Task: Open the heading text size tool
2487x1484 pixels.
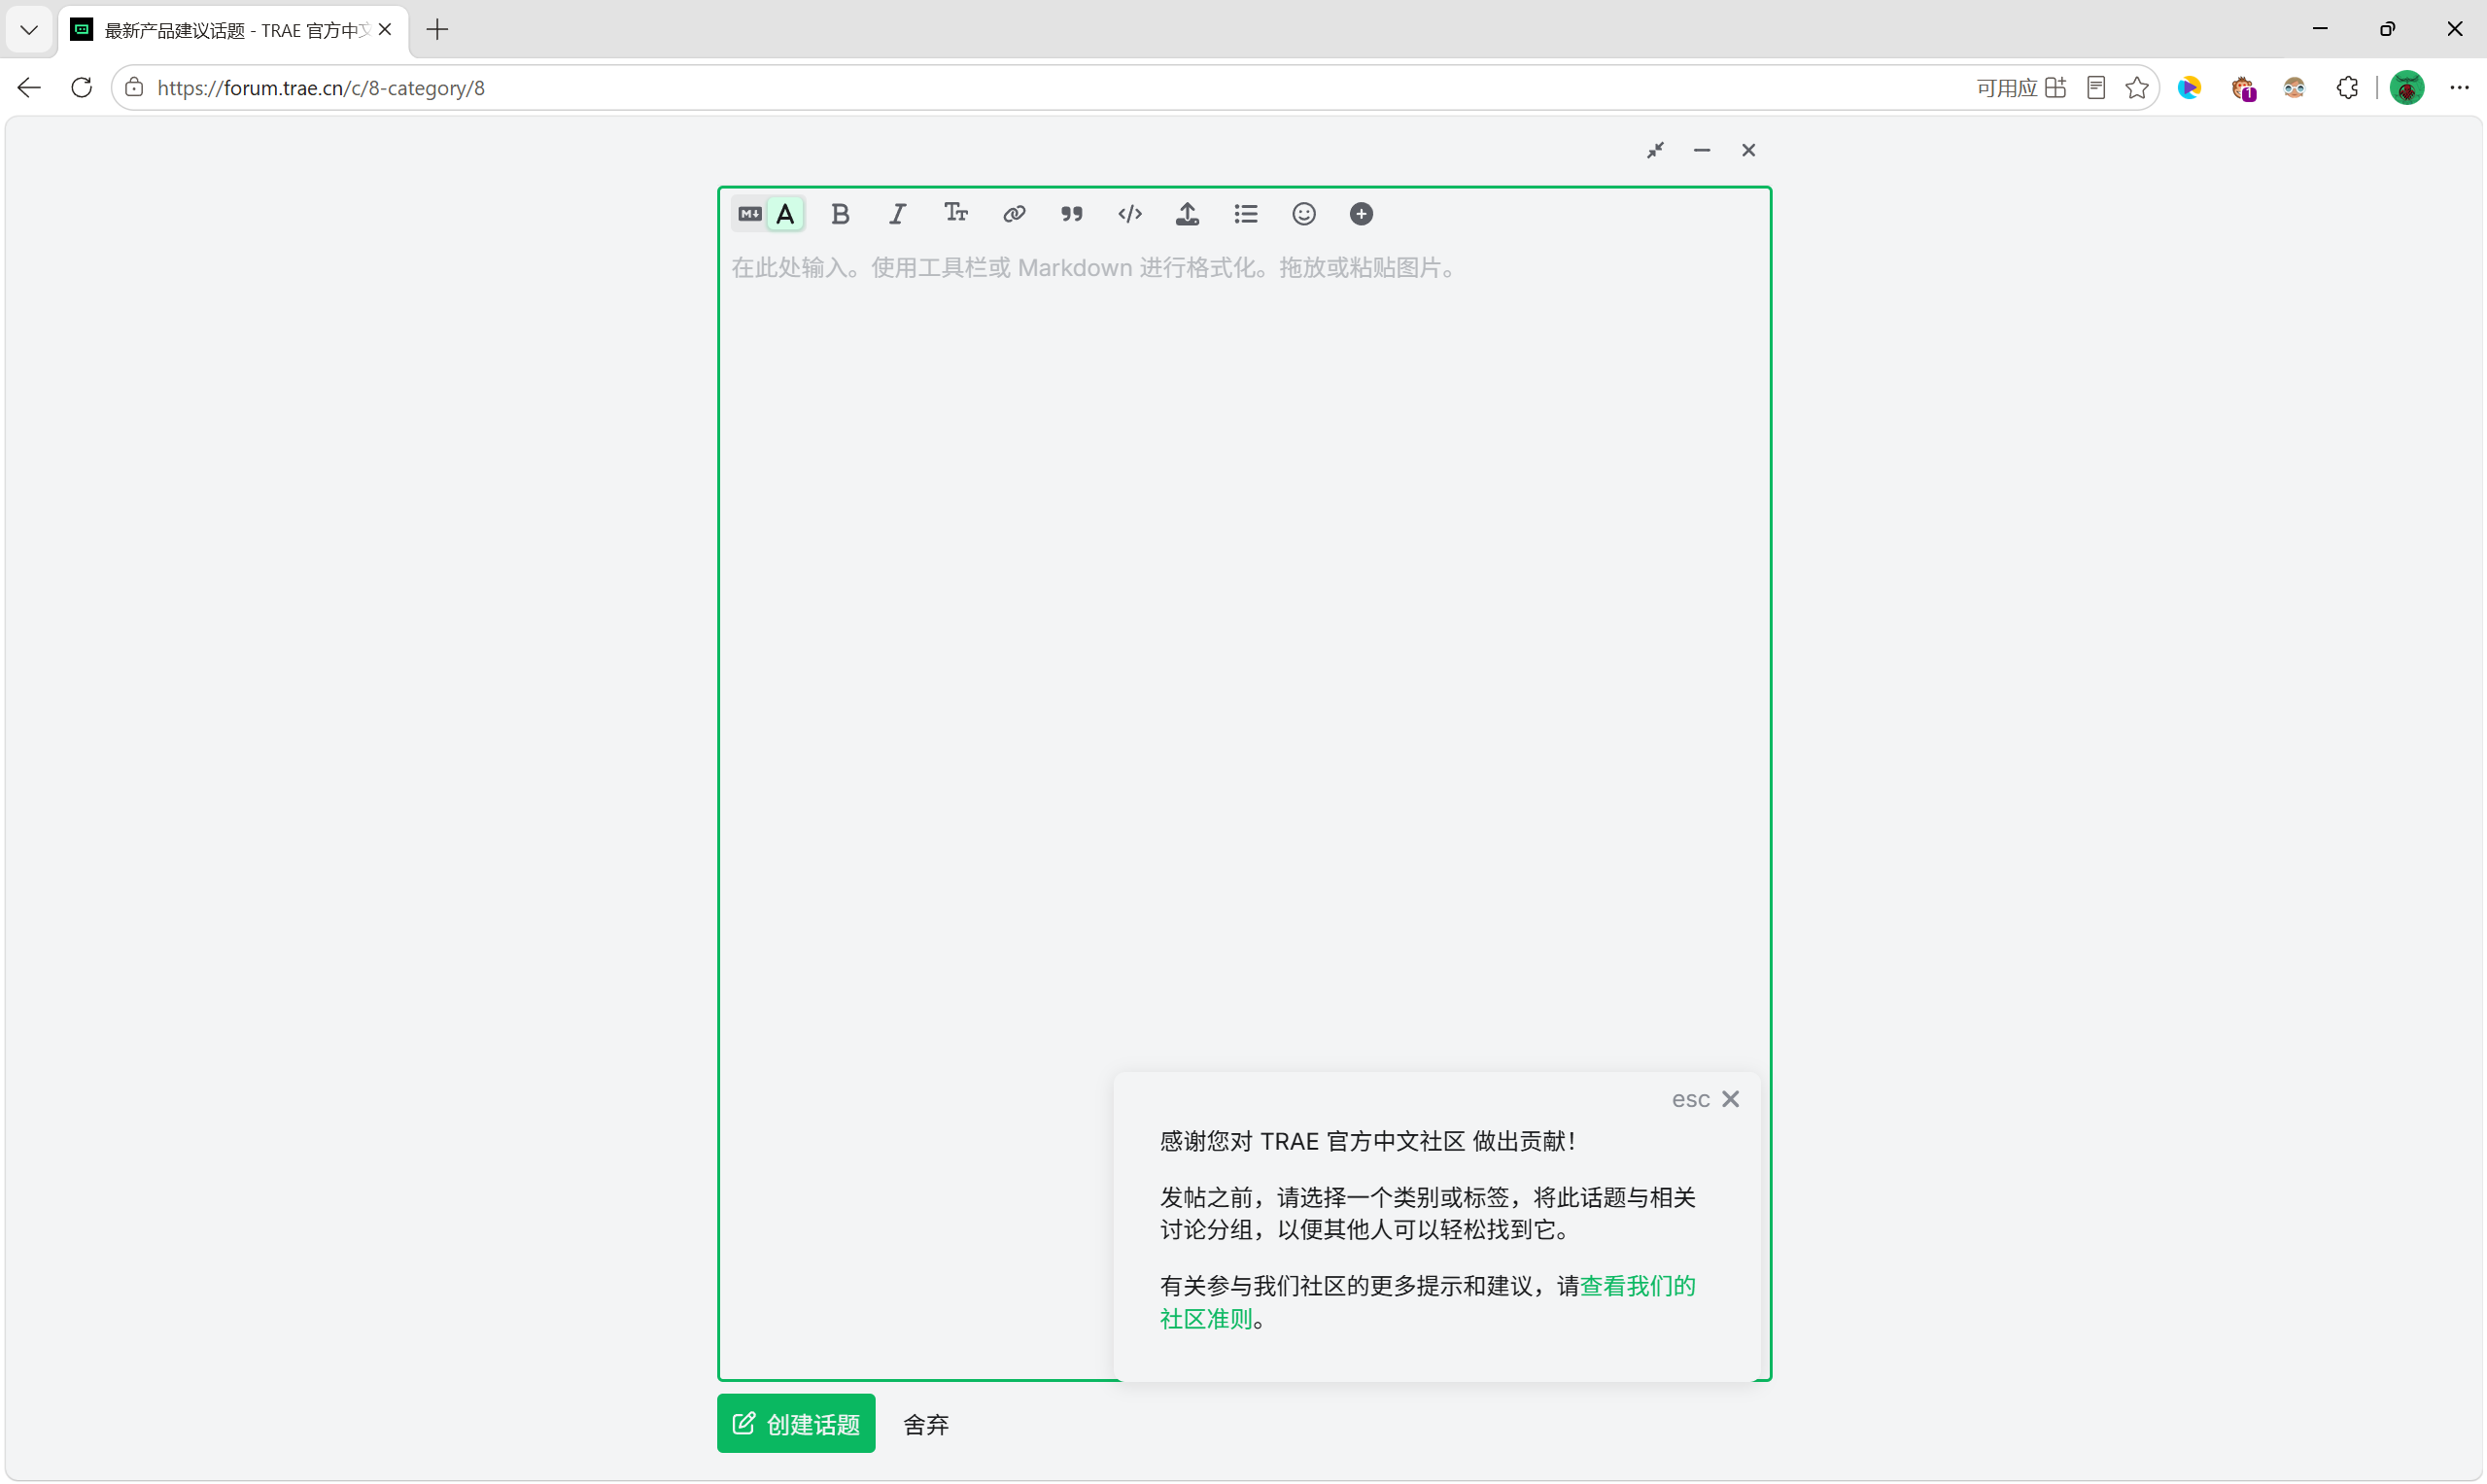Action: click(956, 214)
